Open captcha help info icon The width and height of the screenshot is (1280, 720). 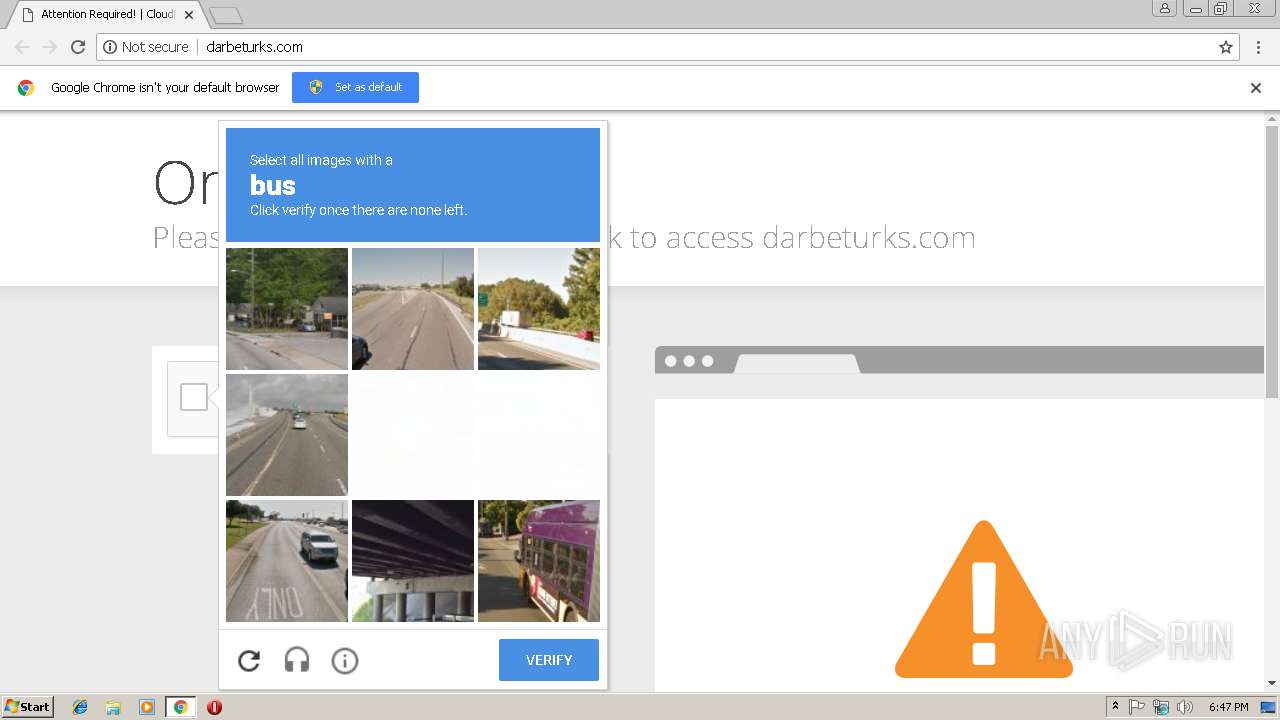pos(345,660)
